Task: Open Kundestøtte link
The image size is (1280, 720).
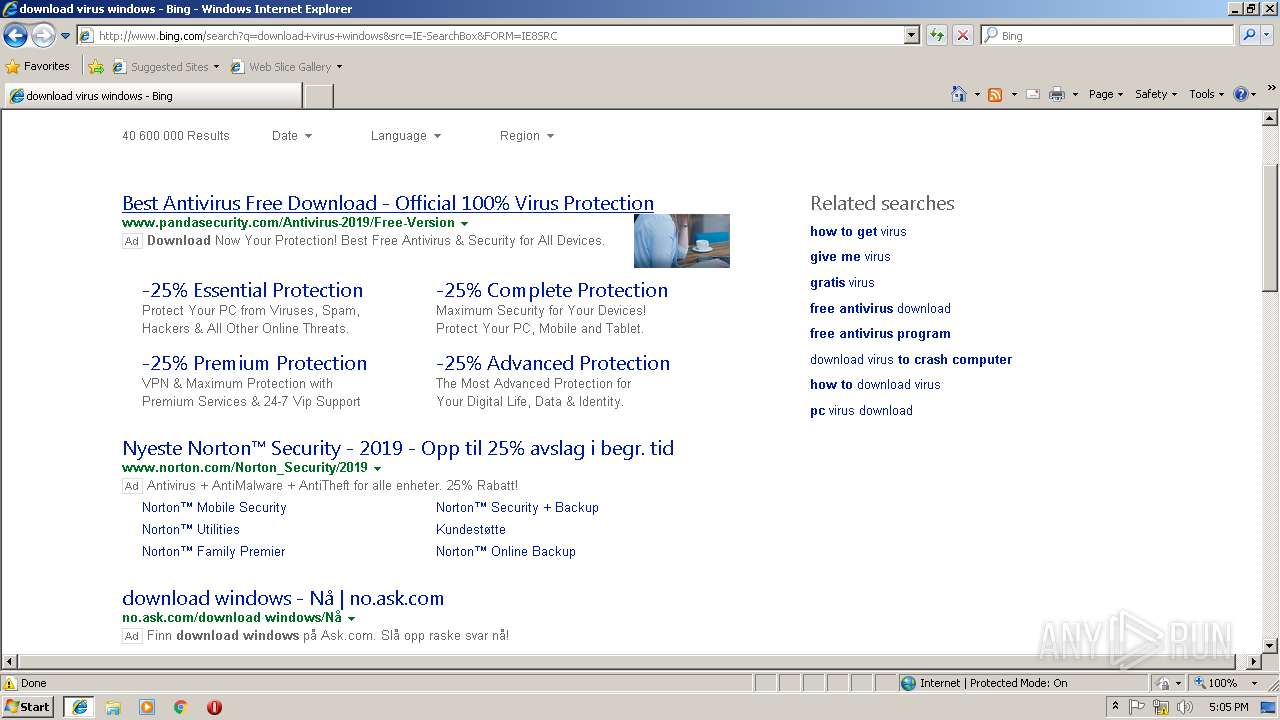Action: point(471,529)
